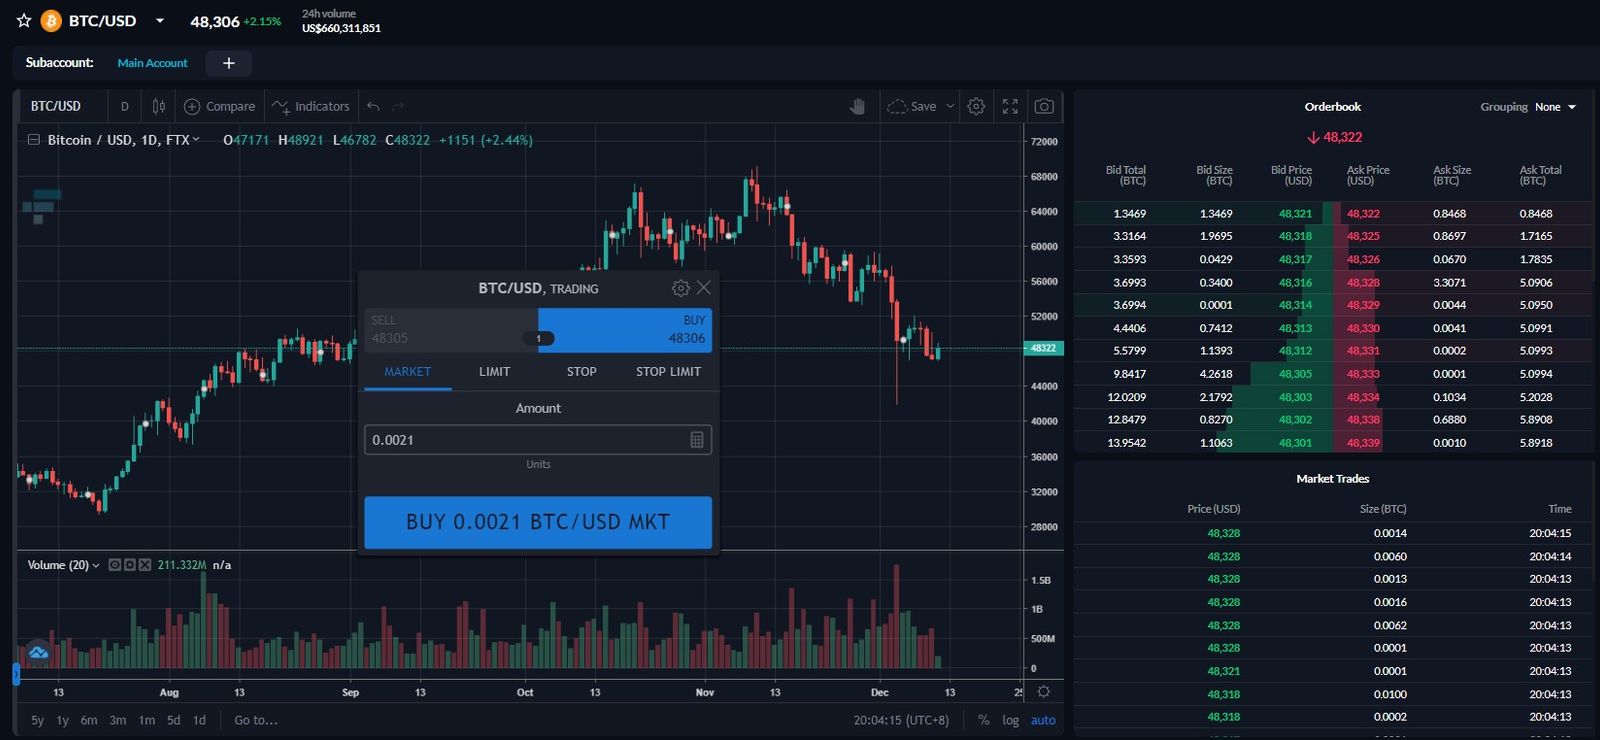Expand the Volume (20) indicator chevron
Screen dimensions: 1600x740
point(96,566)
